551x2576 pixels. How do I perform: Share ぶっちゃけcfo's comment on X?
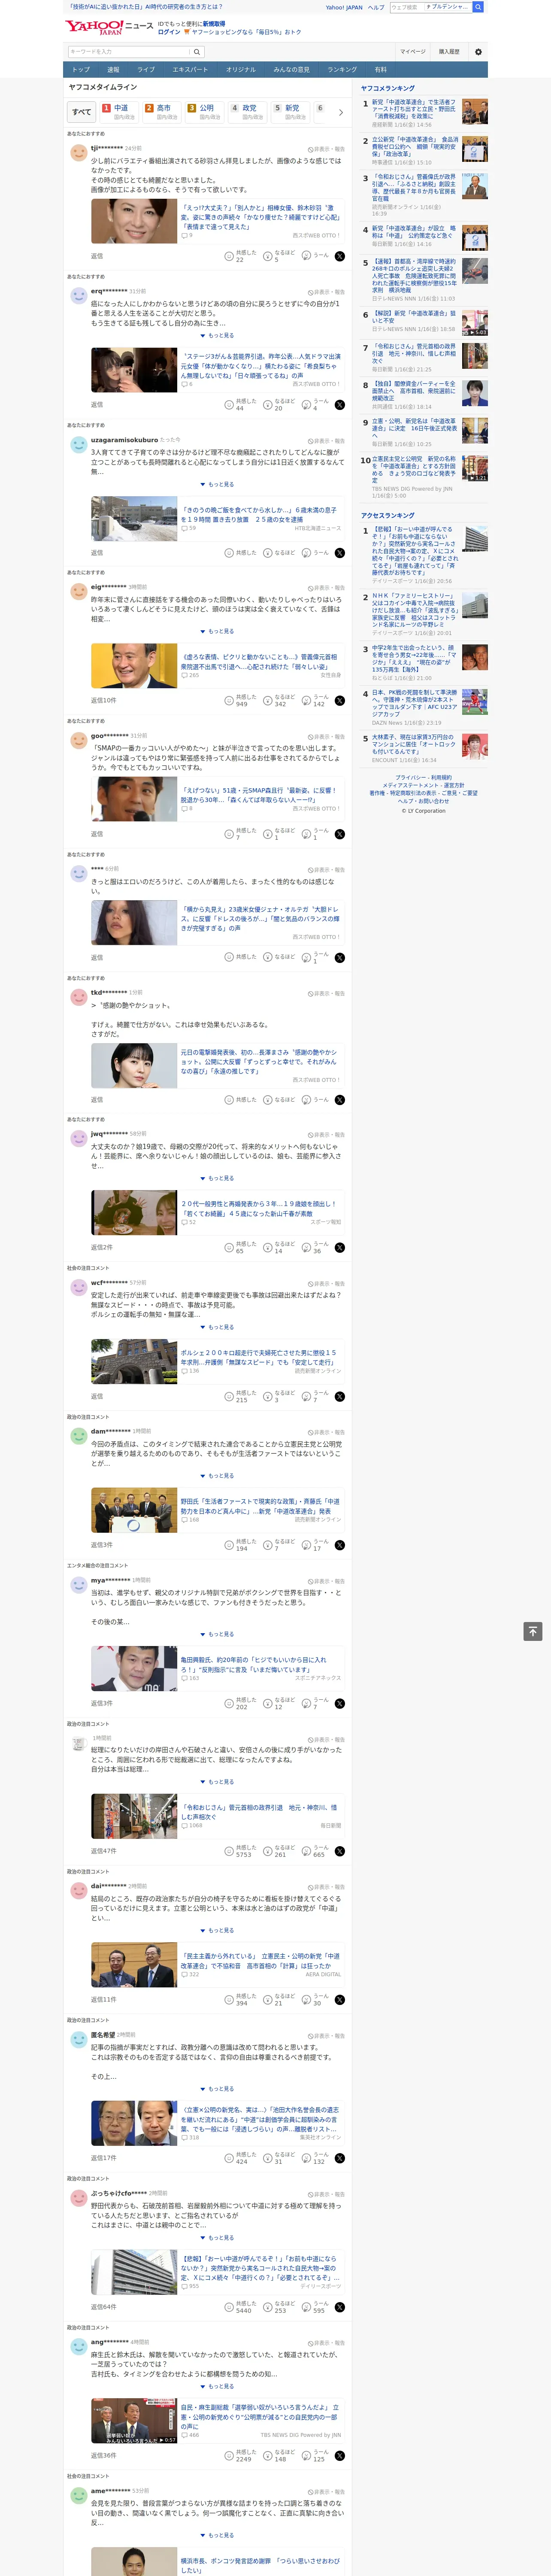click(x=340, y=2307)
